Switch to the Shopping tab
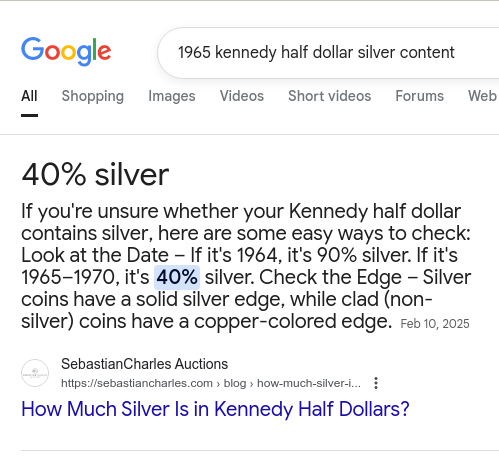The image size is (499, 462). pos(93,96)
